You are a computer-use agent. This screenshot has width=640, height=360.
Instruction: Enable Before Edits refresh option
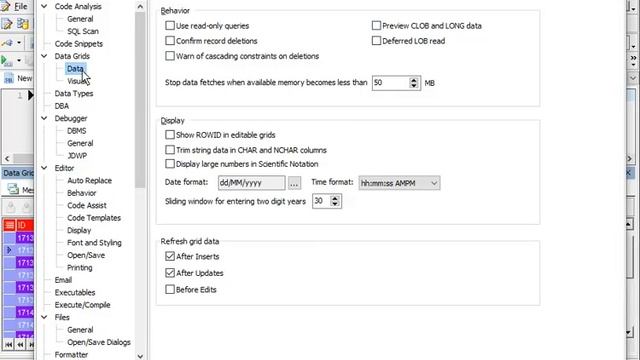pyautogui.click(x=170, y=290)
